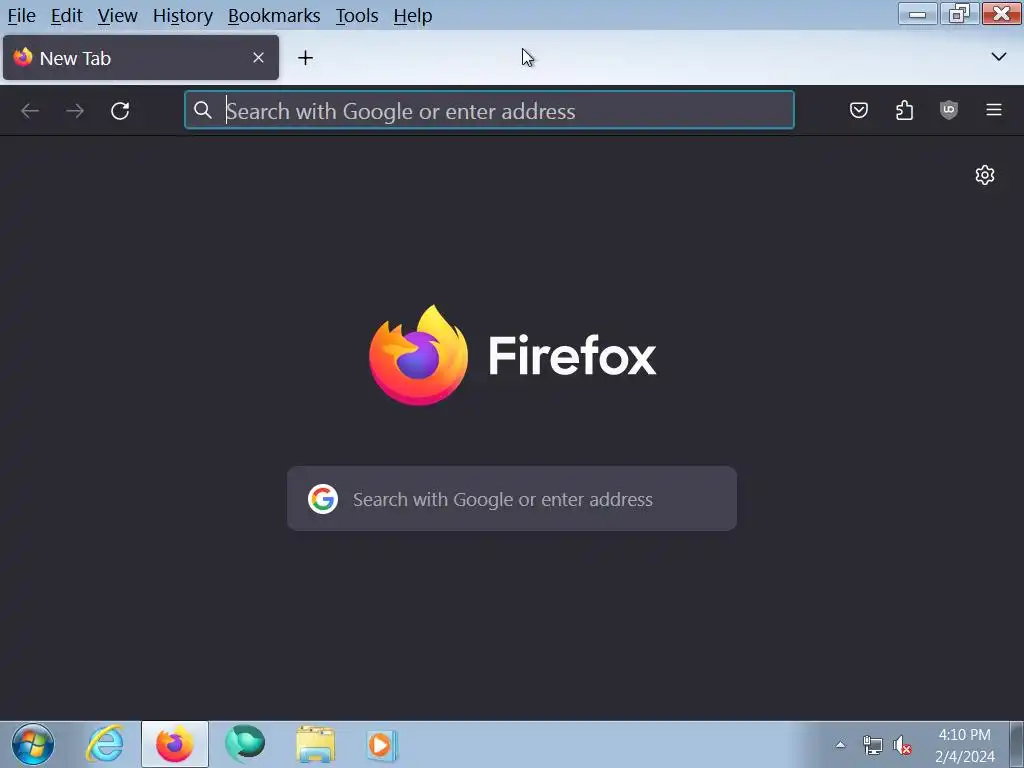Click the Firefox logo on page
1024x768 pixels.
tap(418, 355)
